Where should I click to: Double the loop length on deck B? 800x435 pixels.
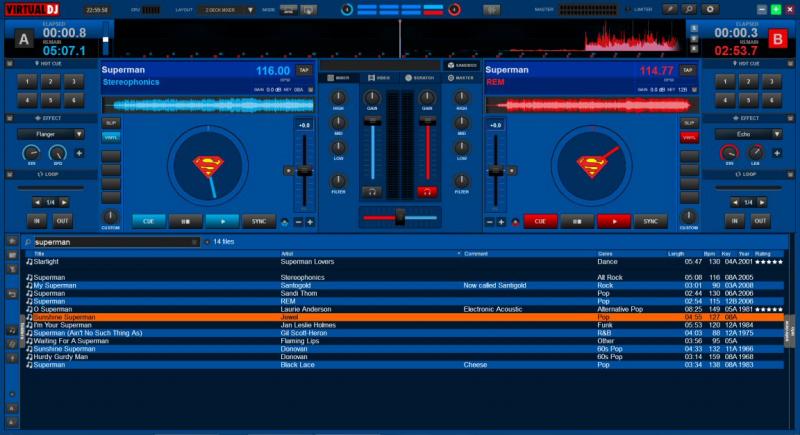coord(762,202)
